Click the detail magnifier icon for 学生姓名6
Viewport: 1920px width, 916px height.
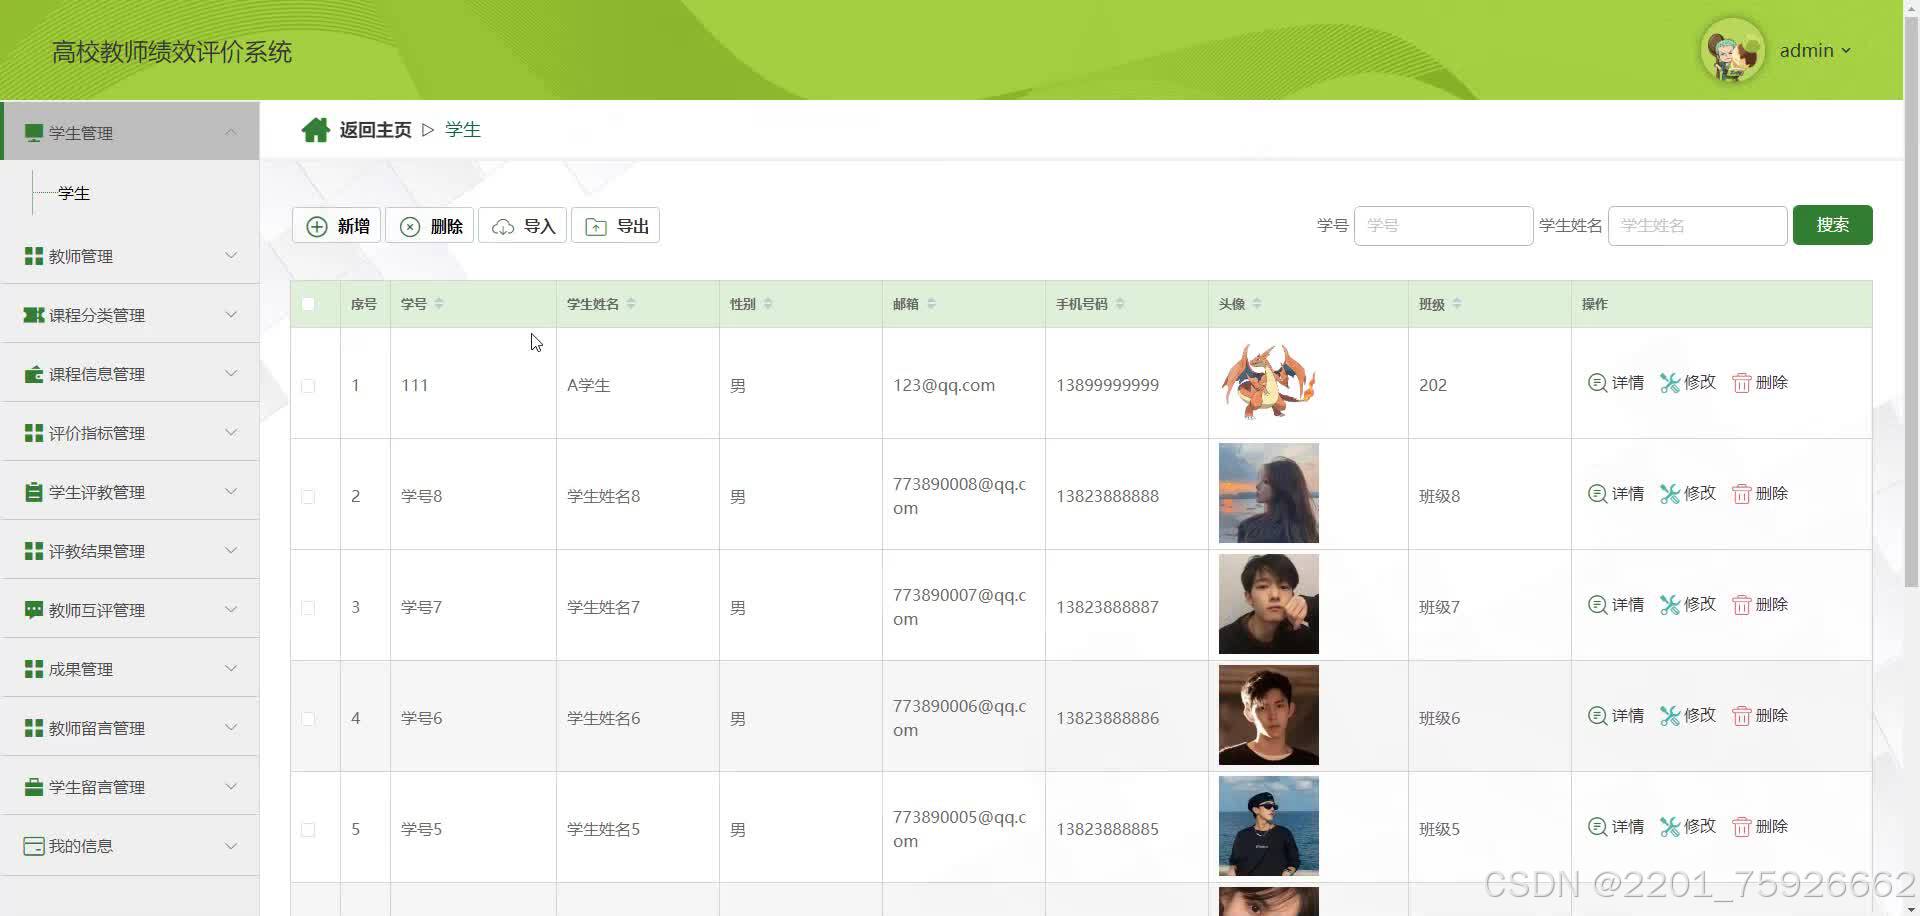[x=1597, y=716]
